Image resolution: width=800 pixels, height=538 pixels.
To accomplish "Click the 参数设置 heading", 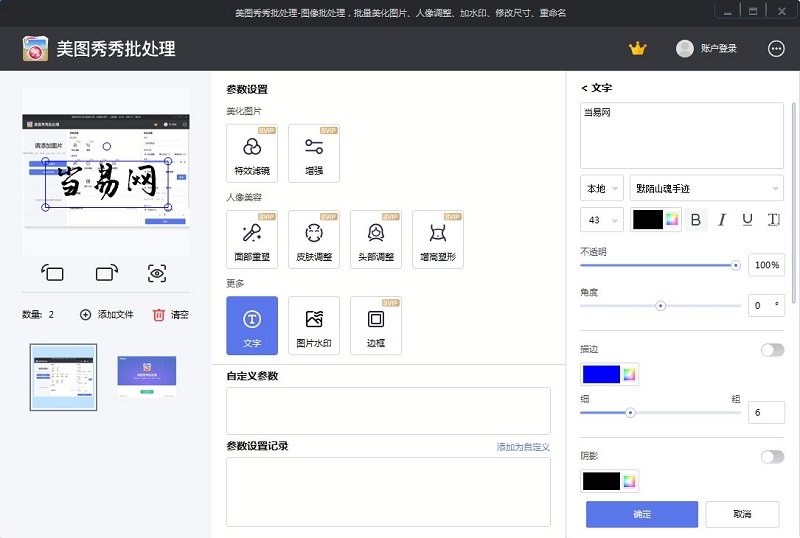I will [x=247, y=89].
